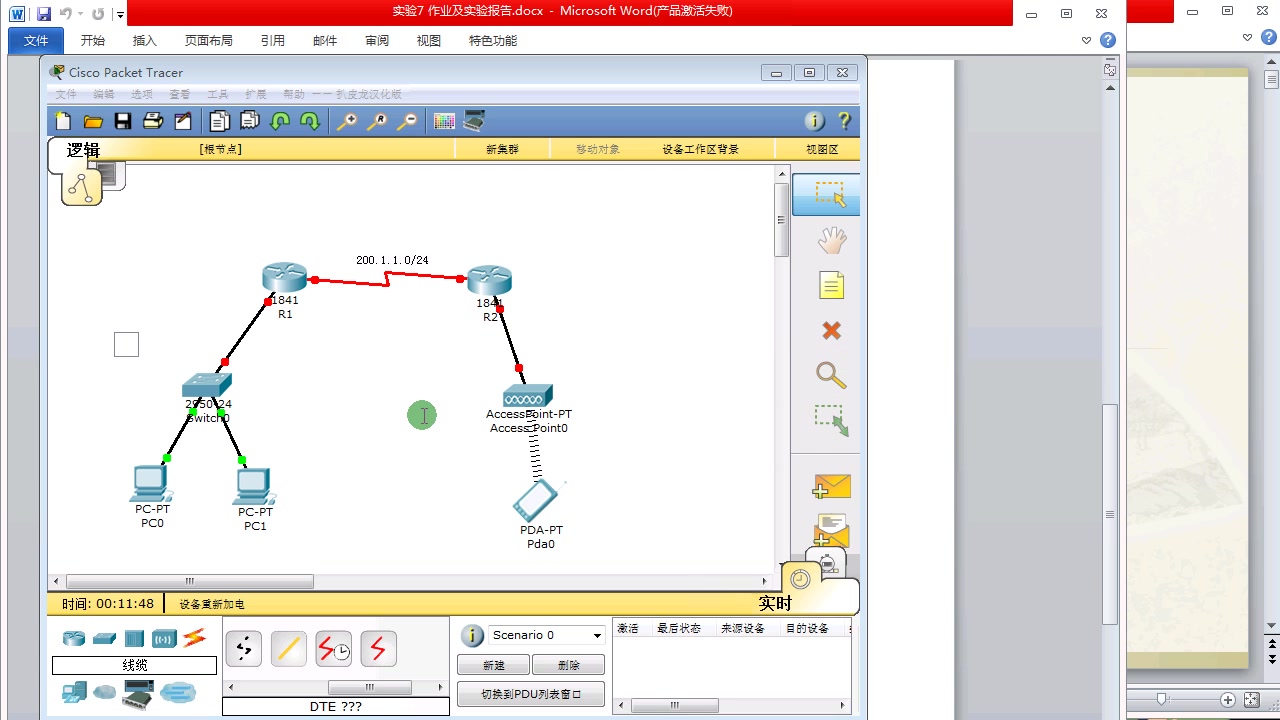Add a simple PDU envelope
The width and height of the screenshot is (1280, 720).
tap(831, 487)
